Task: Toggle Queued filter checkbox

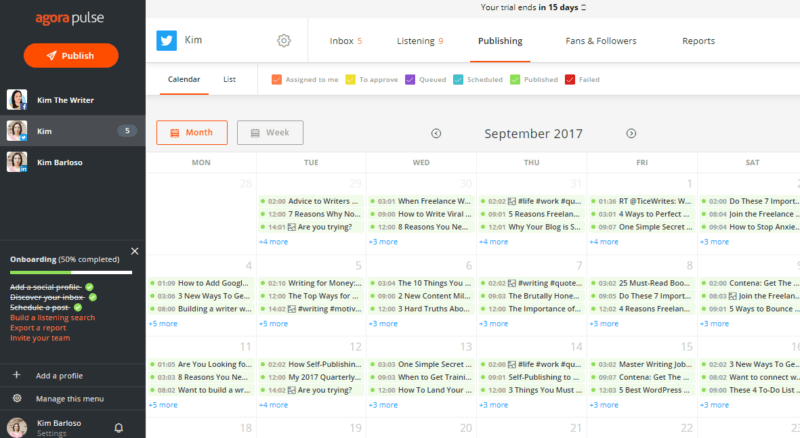Action: [410, 80]
